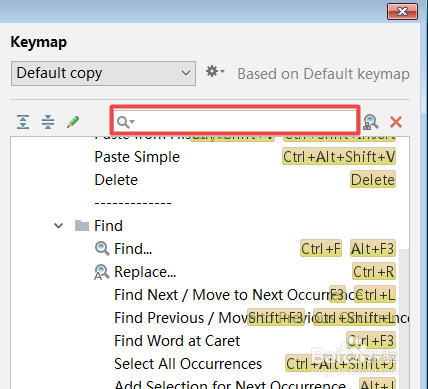The image size is (428, 389).
Task: Click the Collapse All icon
Action: click(48, 122)
